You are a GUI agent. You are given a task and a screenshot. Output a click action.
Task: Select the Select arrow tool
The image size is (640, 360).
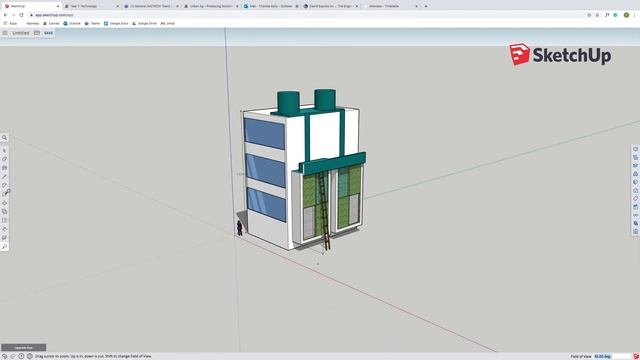pyautogui.click(x=4, y=150)
